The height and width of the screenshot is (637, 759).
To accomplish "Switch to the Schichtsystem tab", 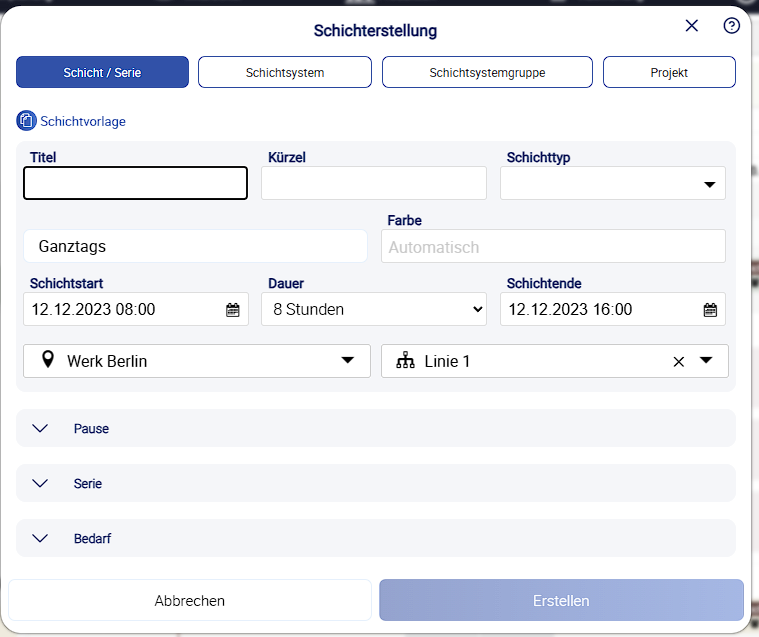I will [x=285, y=73].
